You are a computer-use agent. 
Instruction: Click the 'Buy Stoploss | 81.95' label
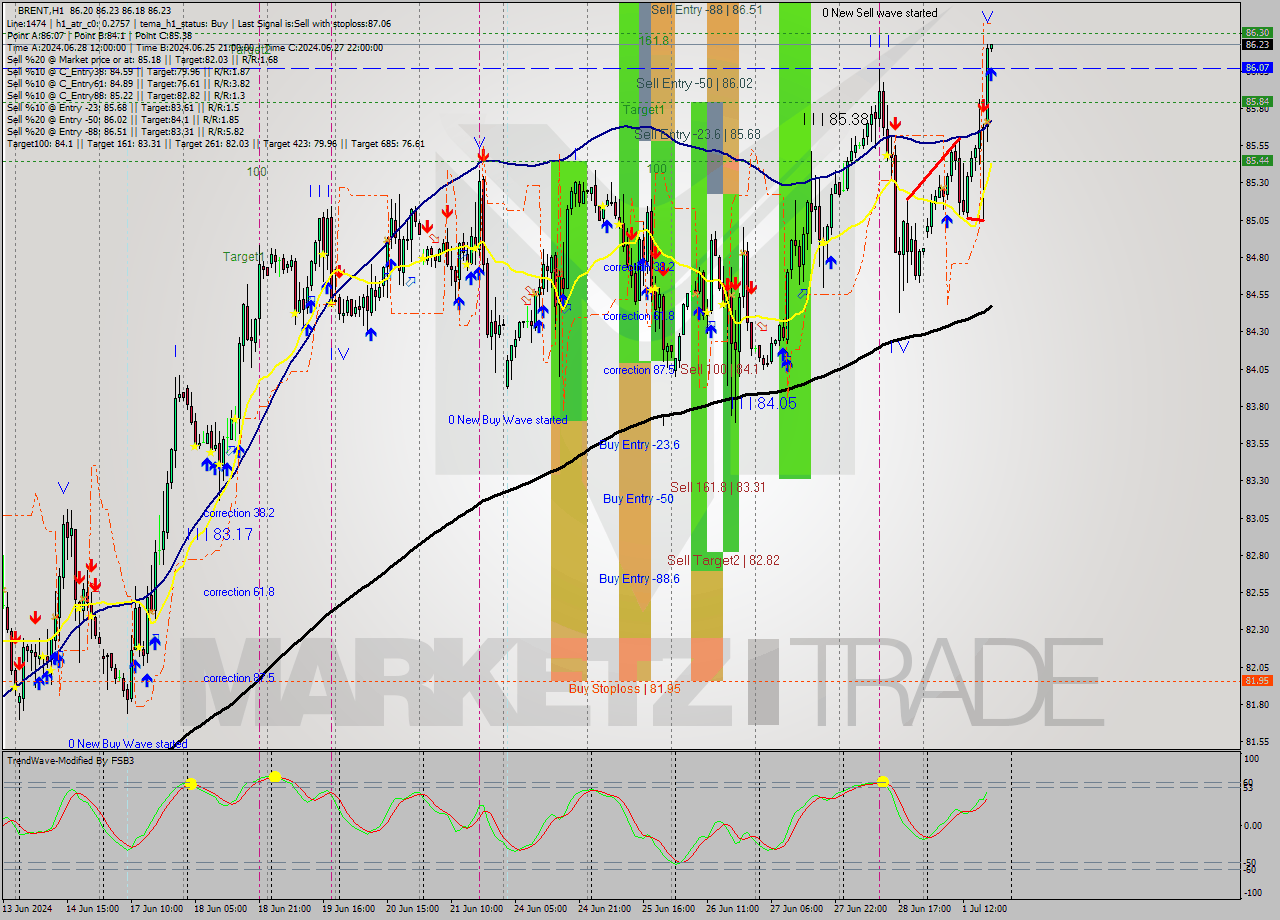click(625, 689)
